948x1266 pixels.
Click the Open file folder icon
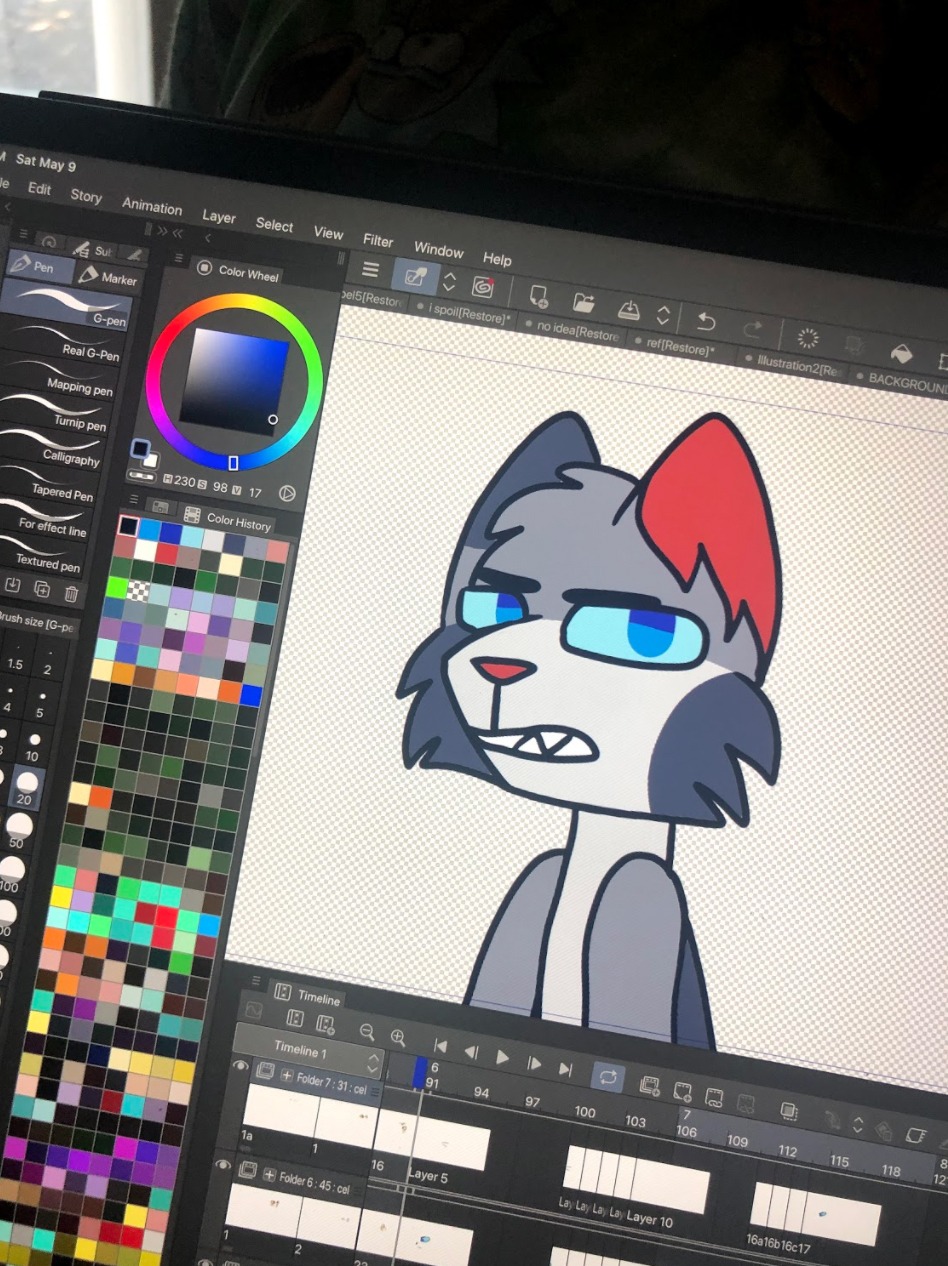[584, 302]
